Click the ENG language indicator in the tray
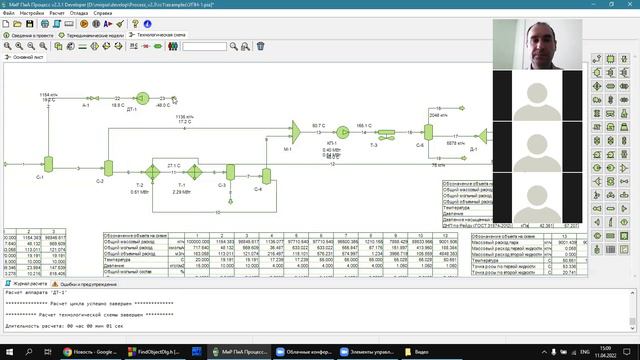 (585, 352)
